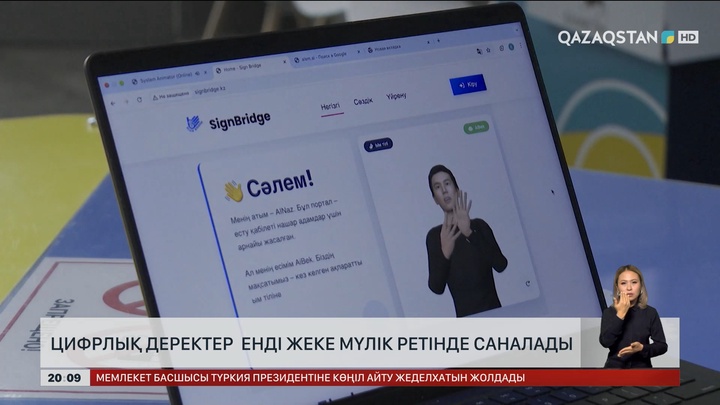720x405 pixels.
Task: Bookmark this page with the star icon
Action: coord(488,50)
